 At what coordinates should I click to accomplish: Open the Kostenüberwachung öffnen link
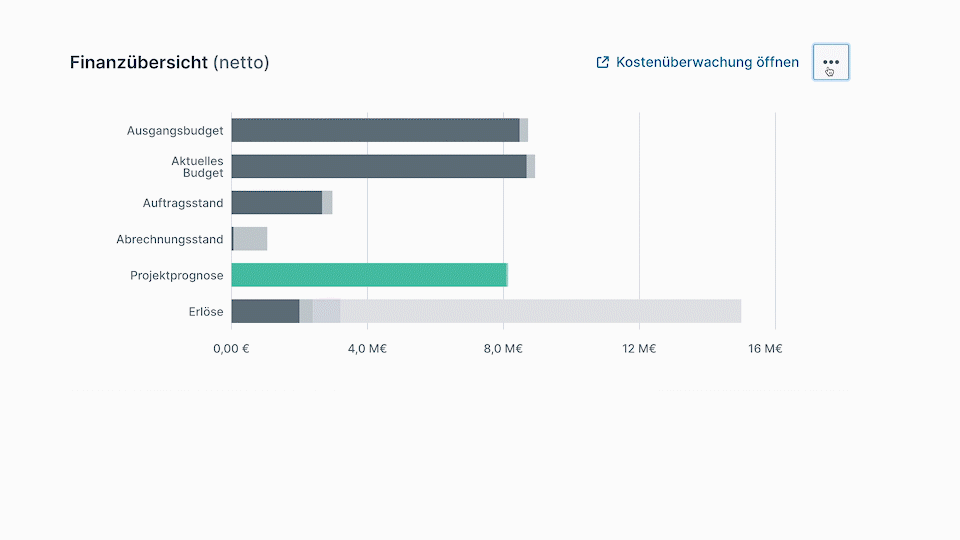[x=707, y=62]
